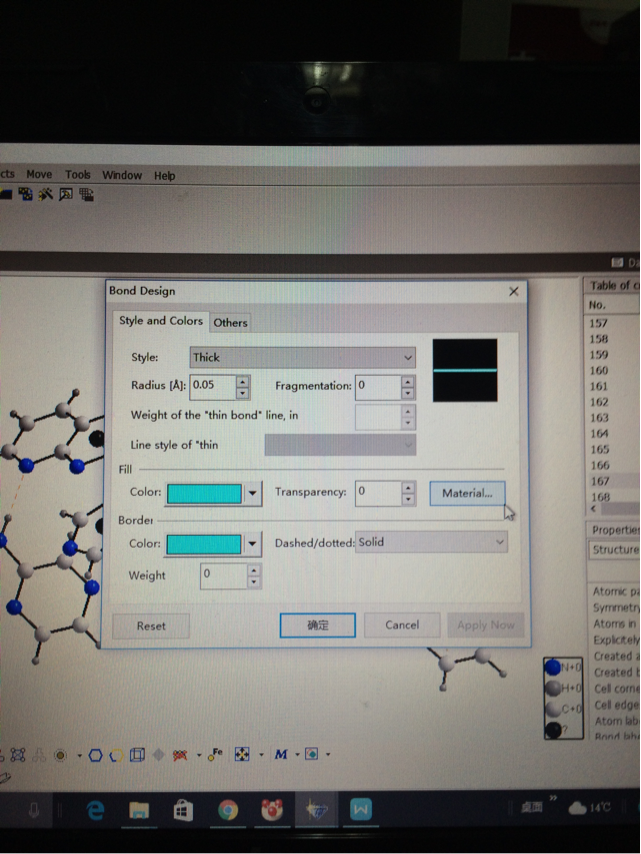
Task: Increase Fragmentation with its up spinner arrow
Action: 407,381
